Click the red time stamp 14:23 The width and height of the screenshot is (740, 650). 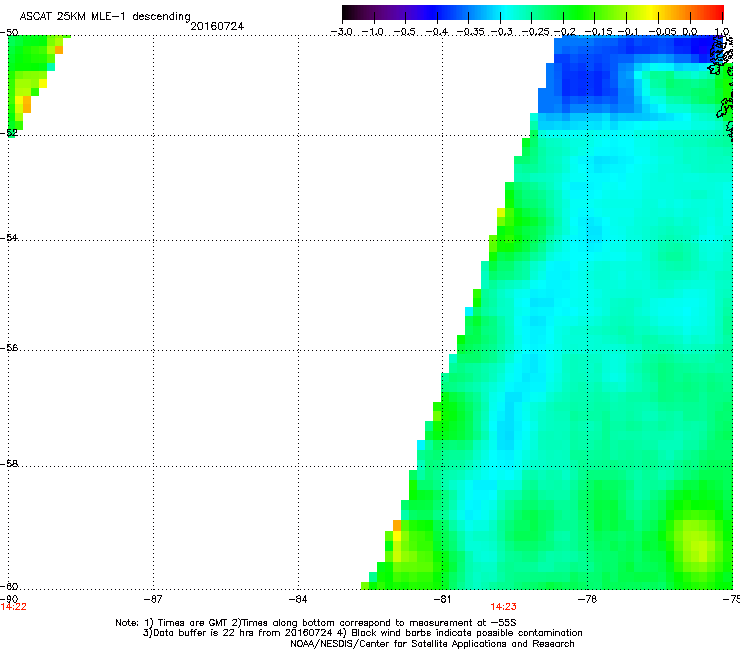503,607
